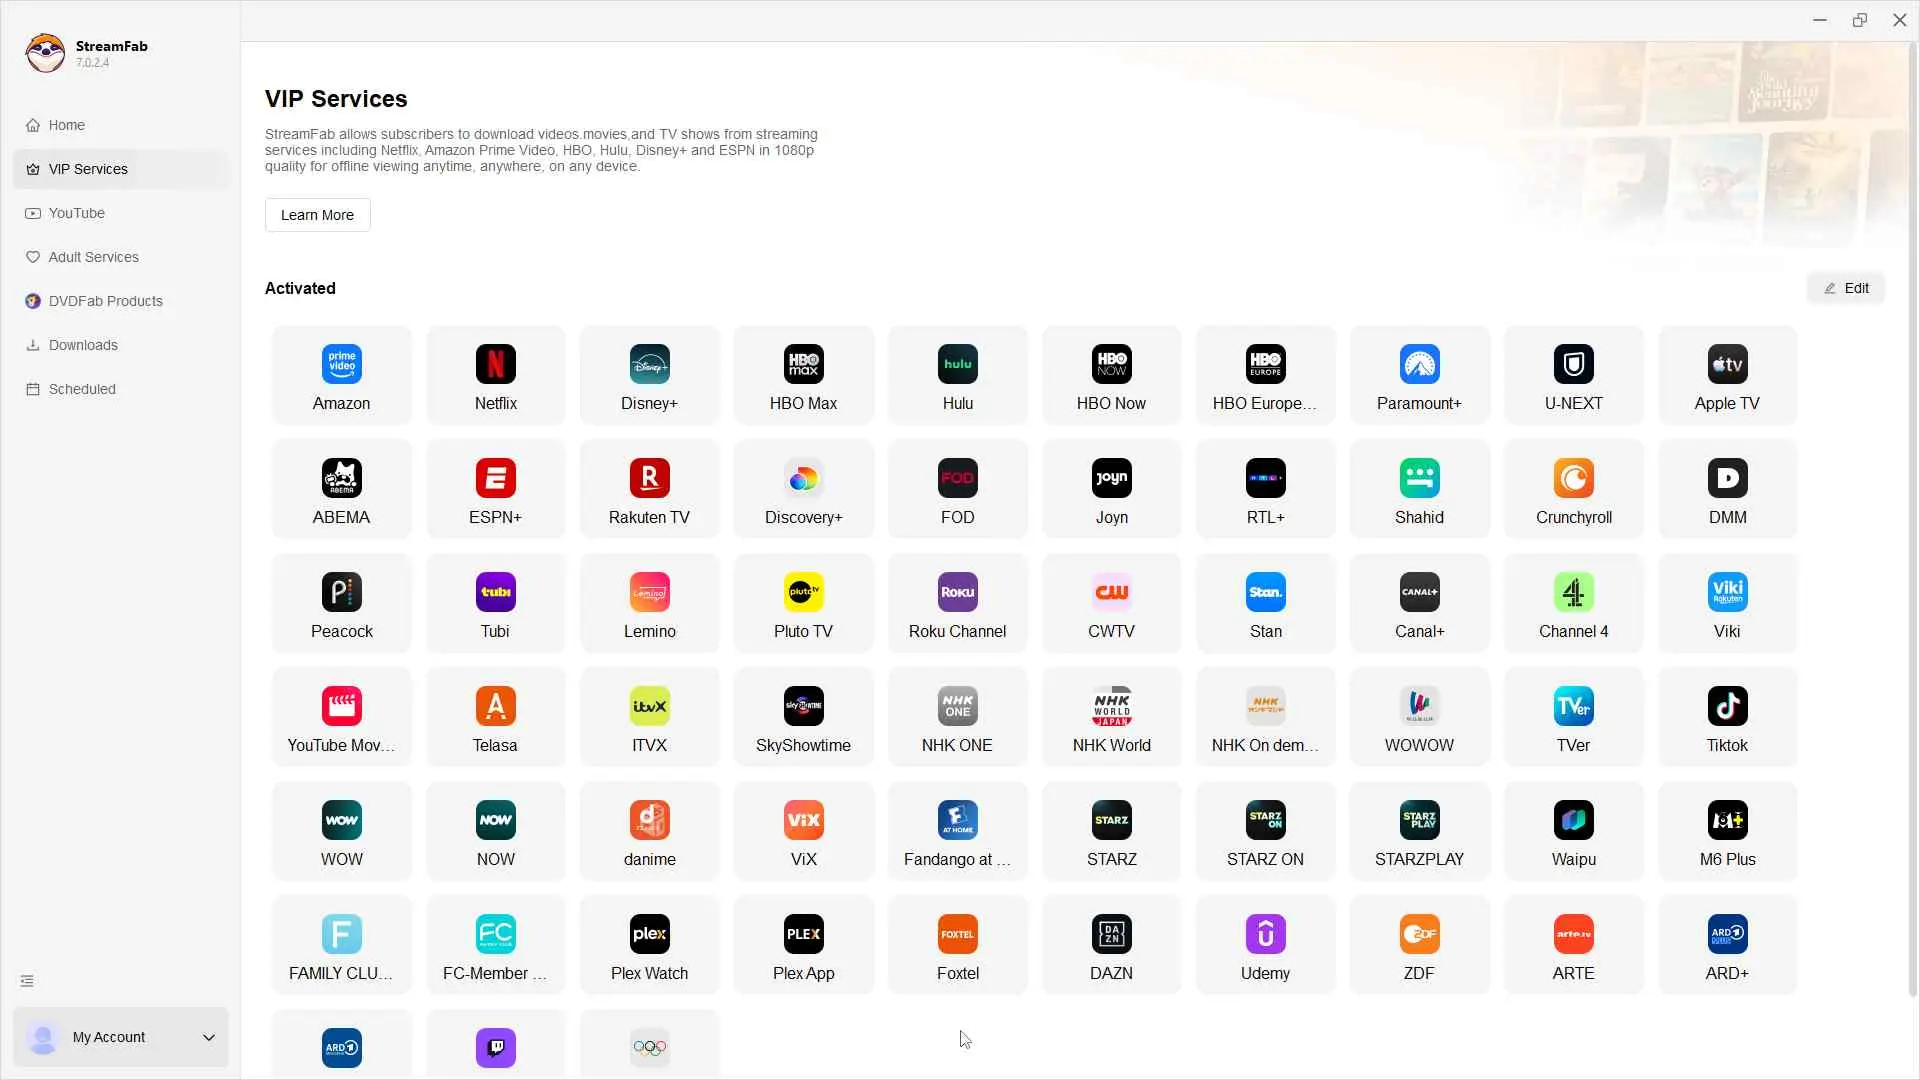
Task: Open DVDFab Products page
Action: pos(121,301)
